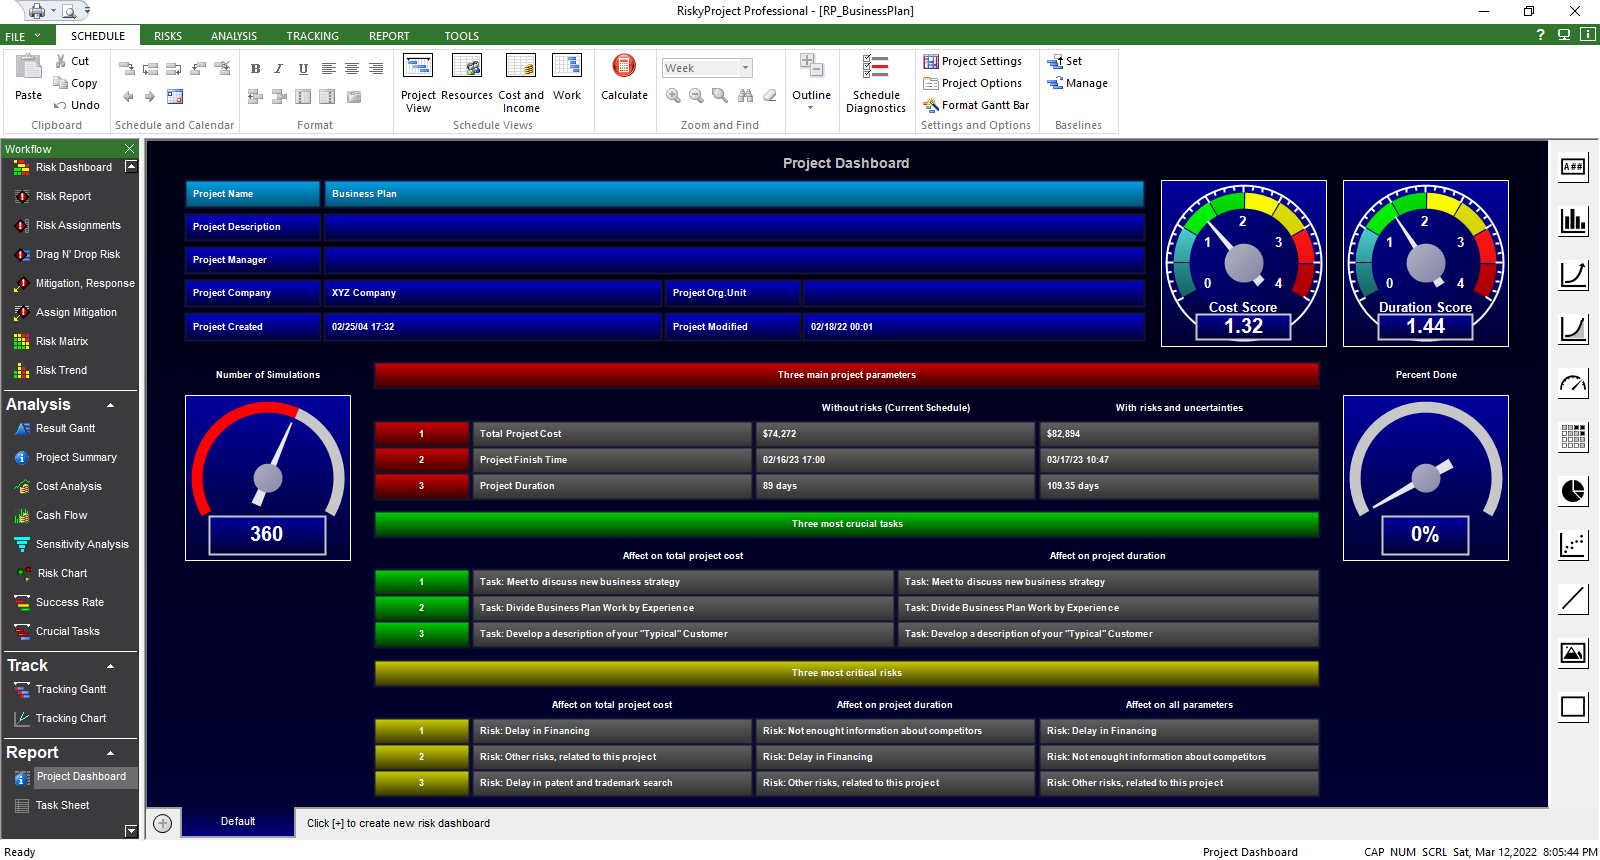Select the Default dashboard tab
The width and height of the screenshot is (1600, 860).
click(238, 822)
